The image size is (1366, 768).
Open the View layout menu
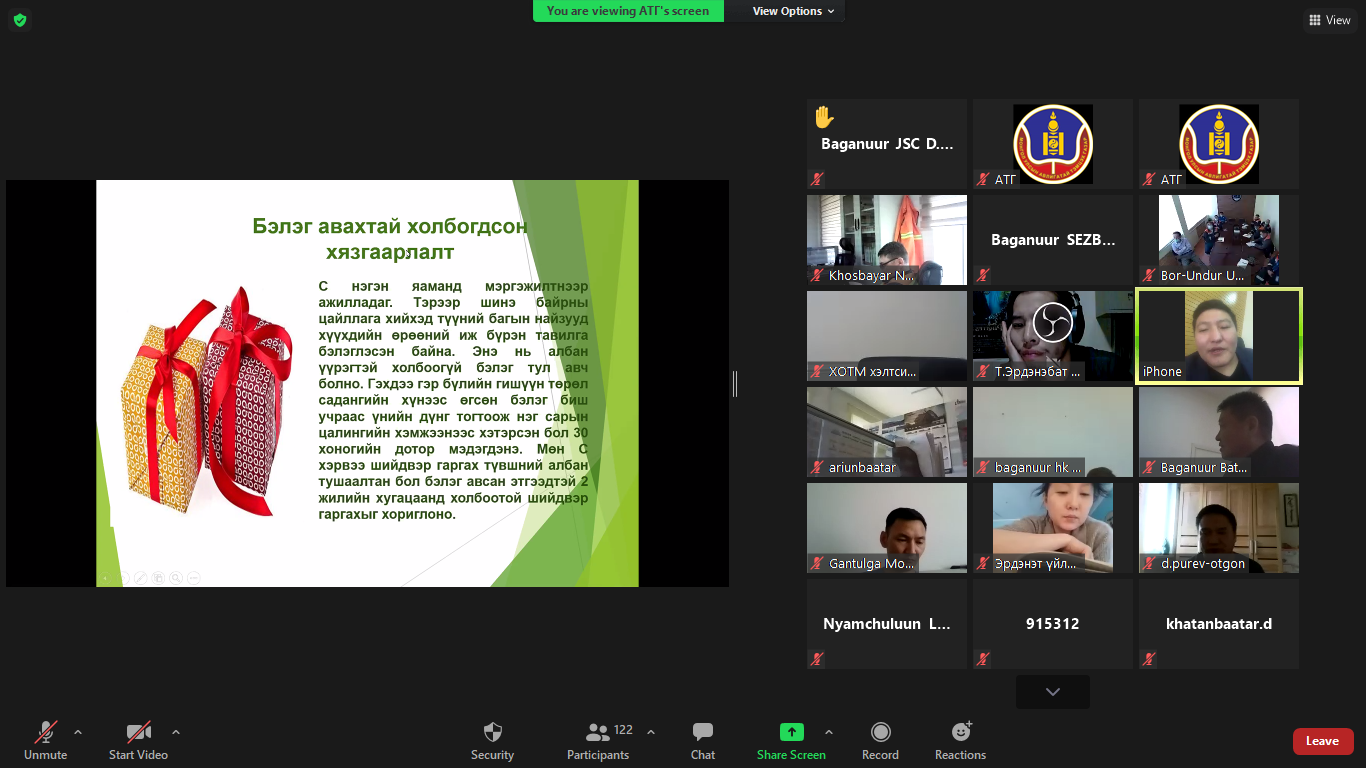(x=1329, y=20)
